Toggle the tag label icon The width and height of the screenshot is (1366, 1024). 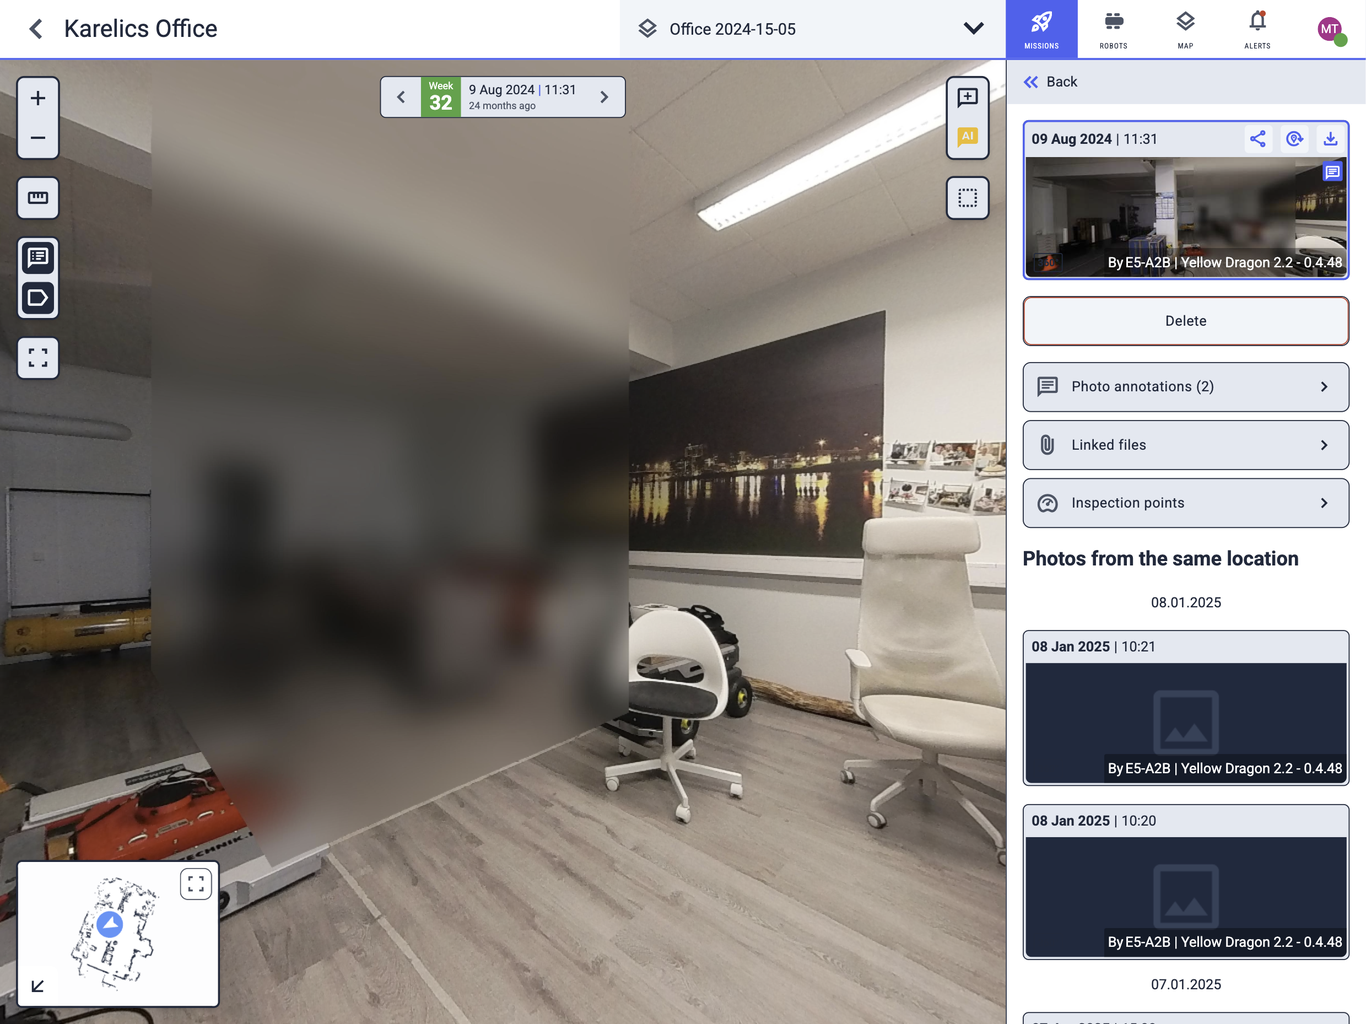[x=38, y=298]
